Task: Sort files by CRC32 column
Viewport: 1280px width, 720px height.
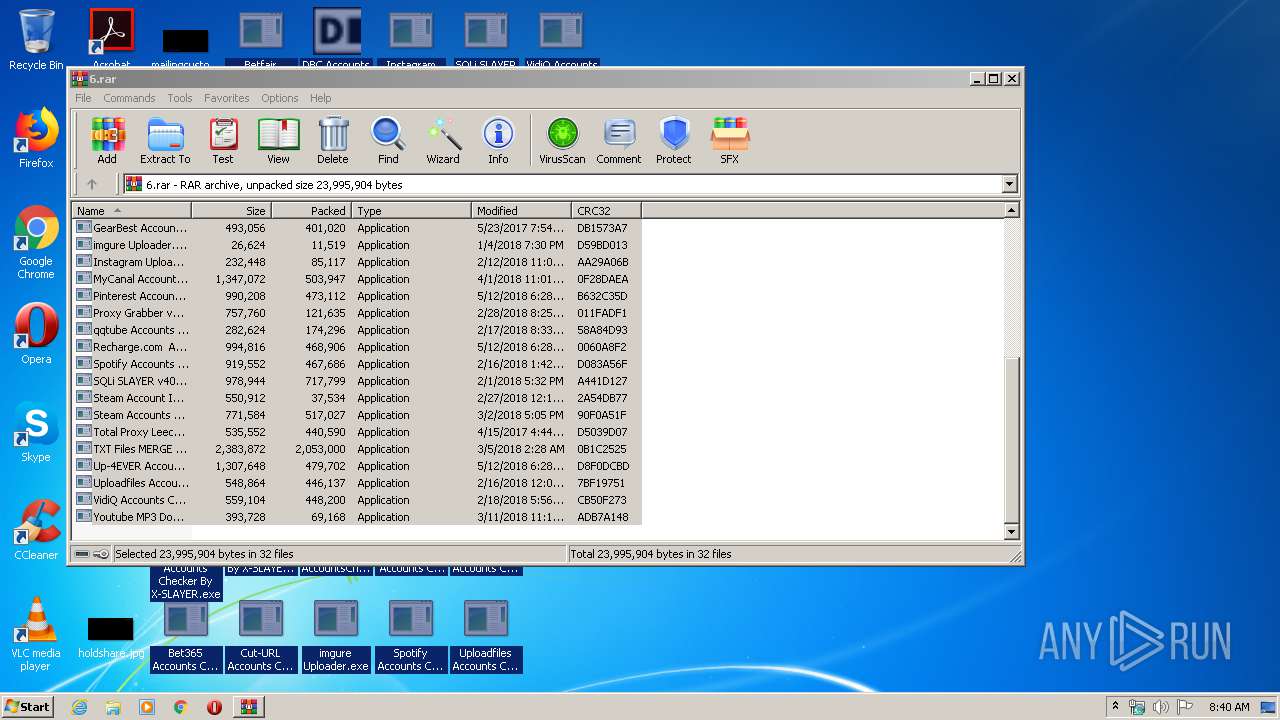Action: click(x=607, y=211)
